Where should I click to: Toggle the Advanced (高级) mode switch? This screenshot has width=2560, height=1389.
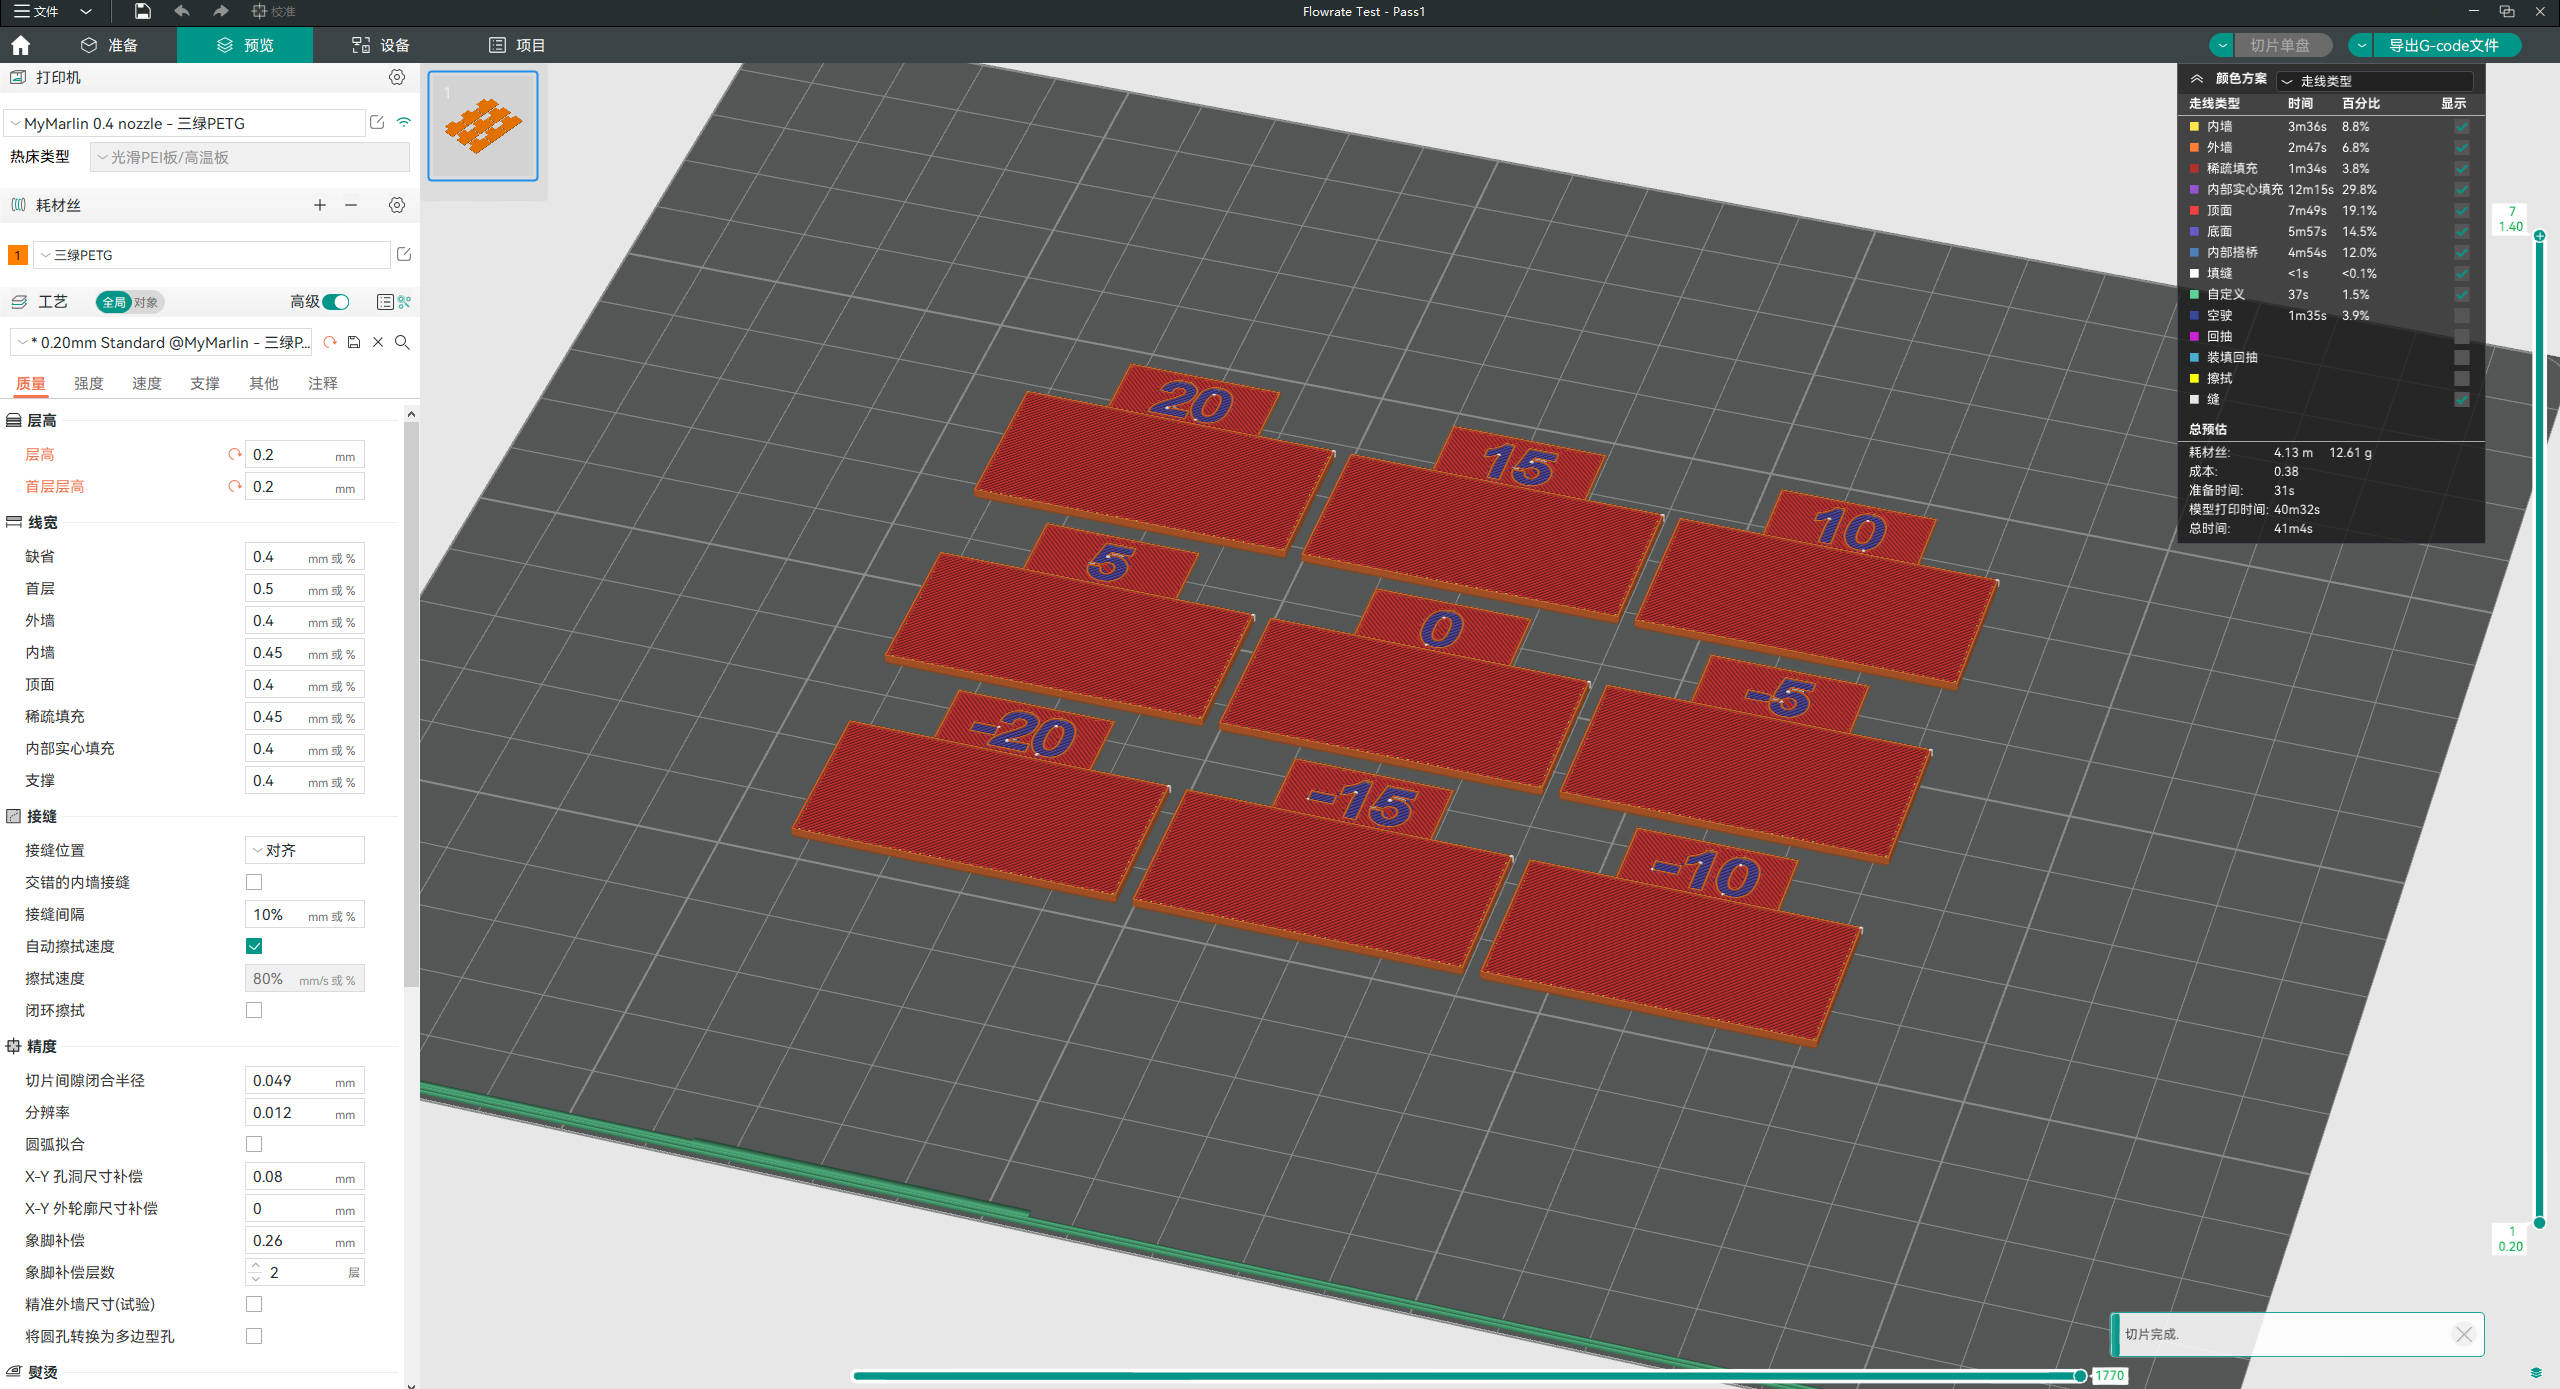click(x=337, y=302)
